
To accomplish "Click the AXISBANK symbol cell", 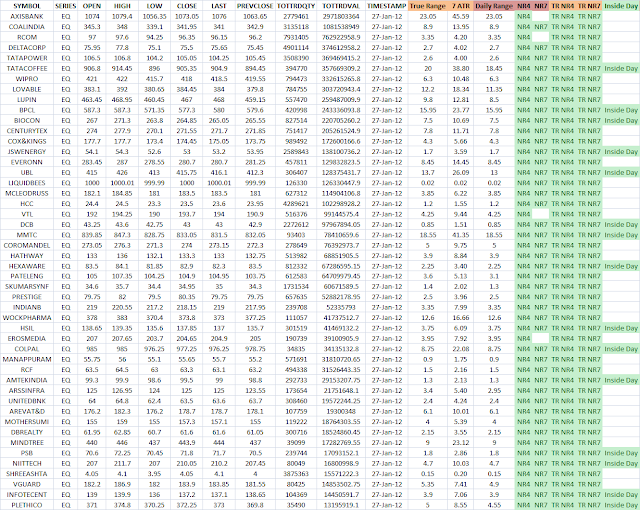I will click(x=27, y=16).
